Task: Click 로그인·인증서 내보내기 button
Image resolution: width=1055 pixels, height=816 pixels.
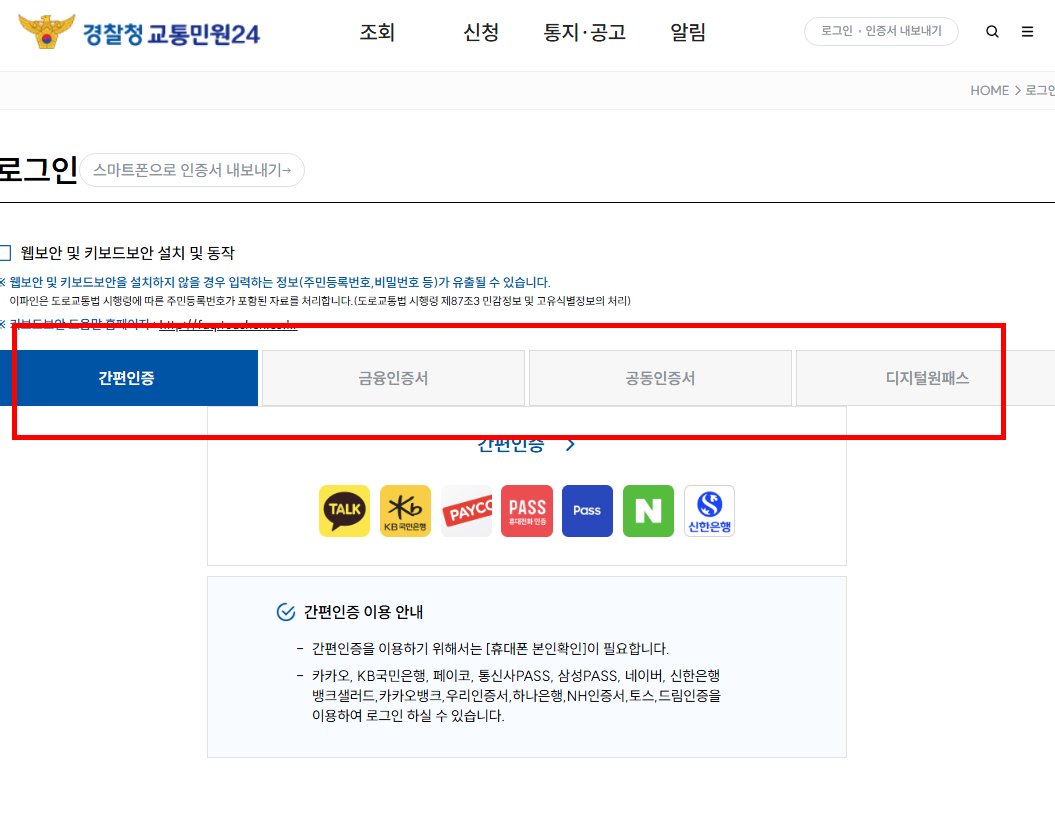Action: pyautogui.click(x=881, y=31)
